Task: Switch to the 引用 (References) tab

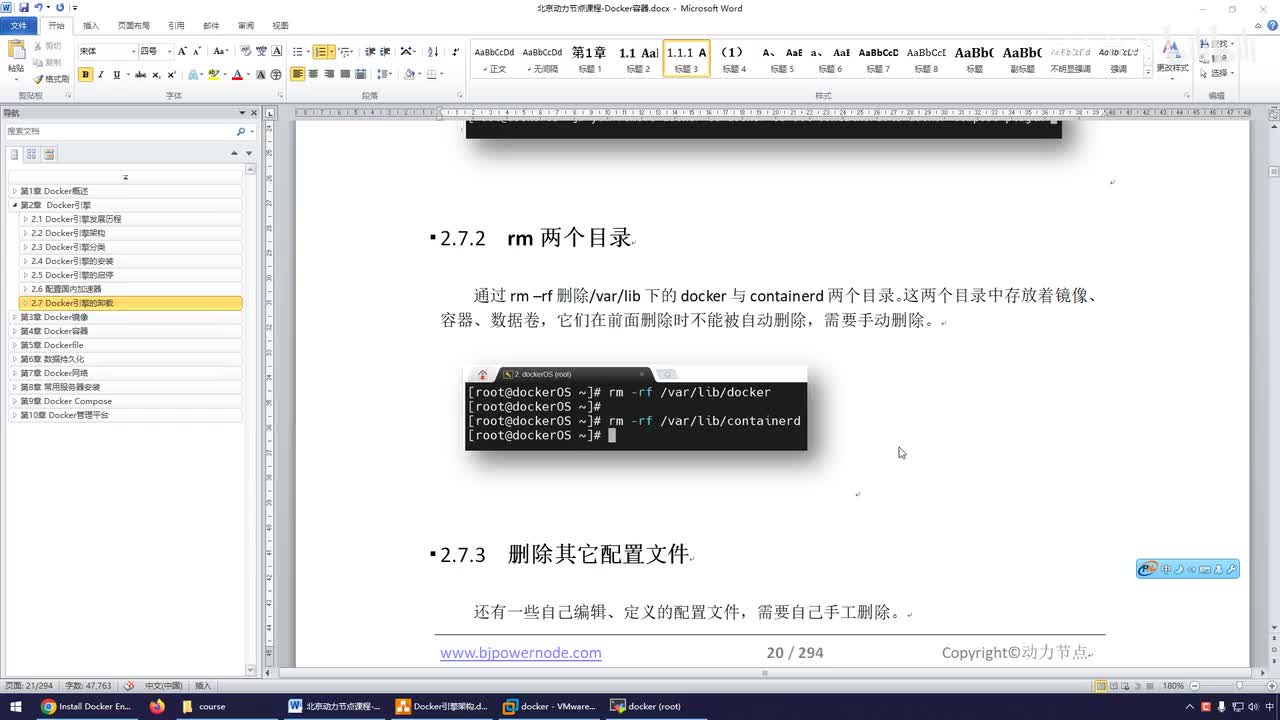Action: coord(176,26)
